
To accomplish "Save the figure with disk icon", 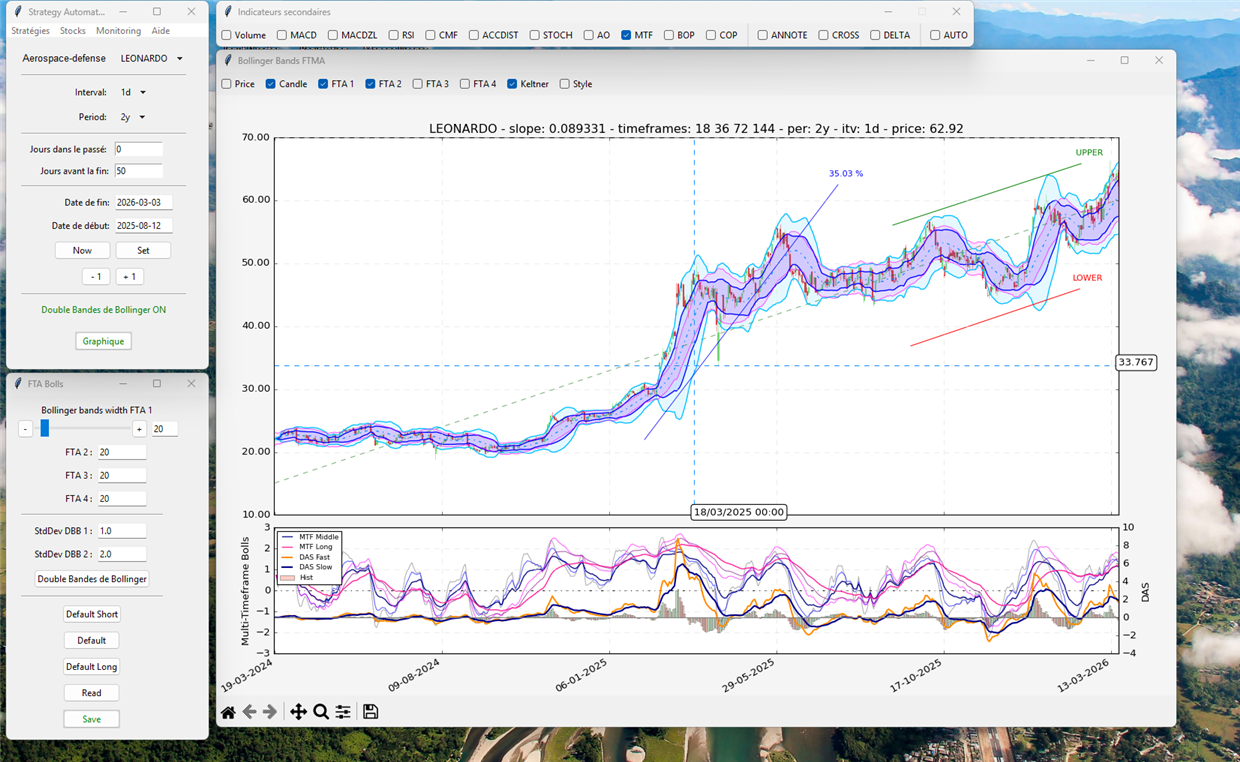I will pyautogui.click(x=371, y=712).
